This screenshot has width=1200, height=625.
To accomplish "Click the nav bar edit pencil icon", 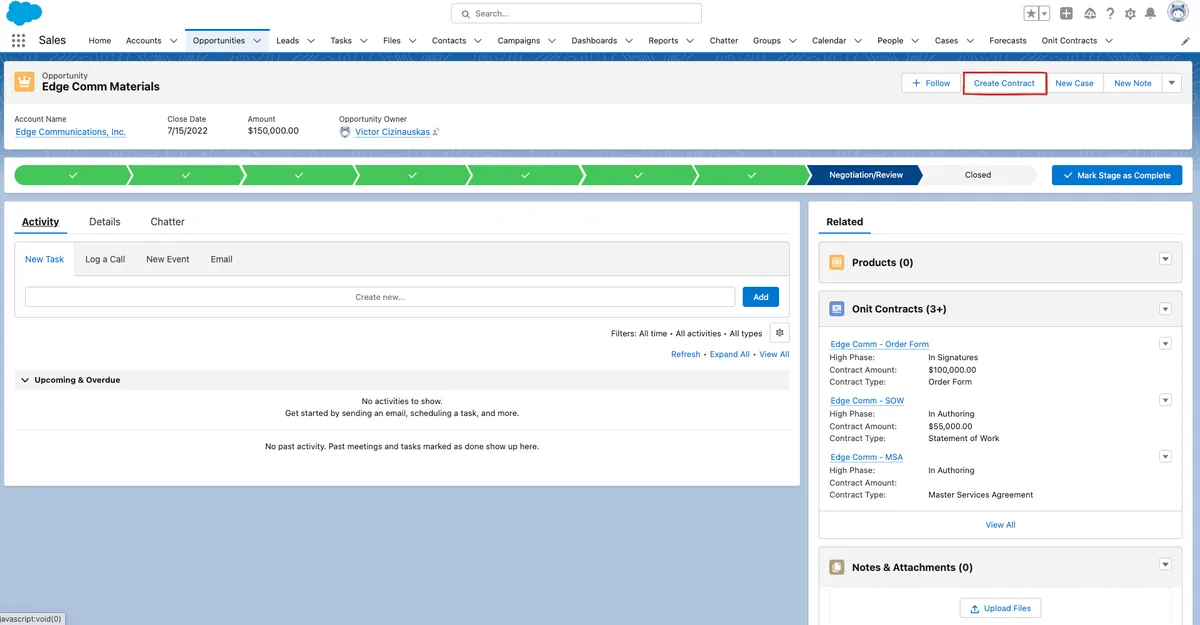I will tap(1186, 41).
